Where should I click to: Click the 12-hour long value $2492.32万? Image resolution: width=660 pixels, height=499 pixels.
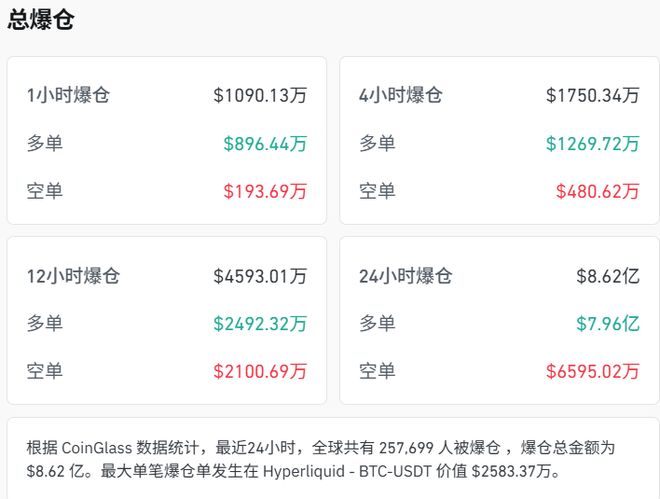coord(260,324)
